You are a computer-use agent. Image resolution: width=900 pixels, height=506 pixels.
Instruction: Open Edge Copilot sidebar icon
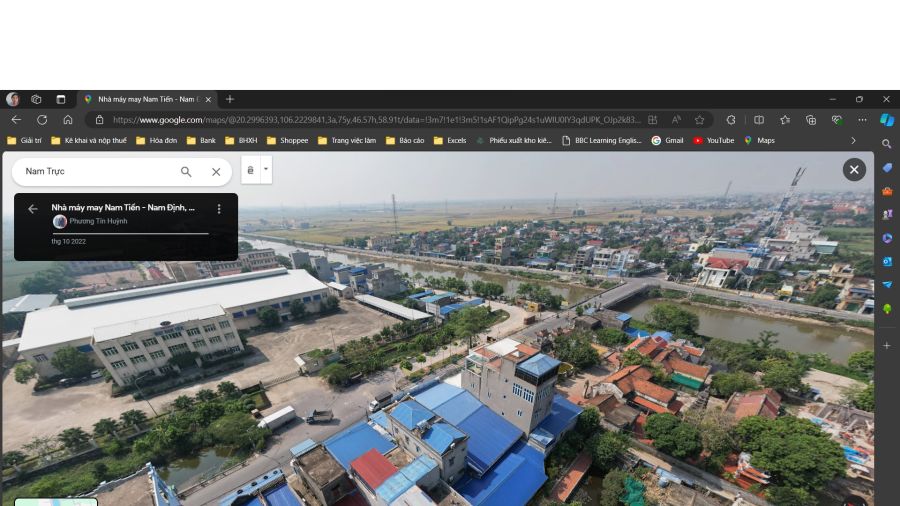pos(886,120)
